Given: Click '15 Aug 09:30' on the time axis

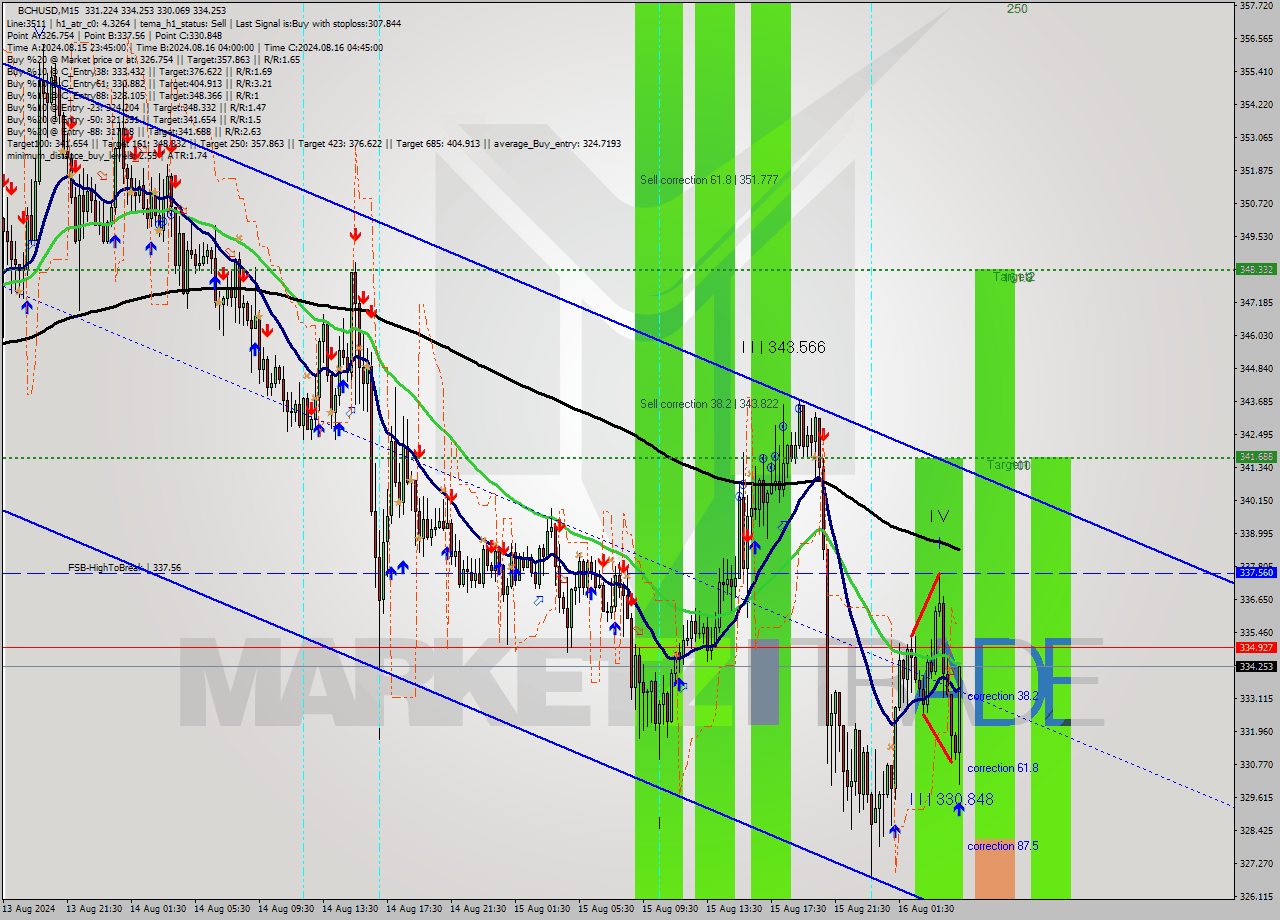Looking at the screenshot, I should 670,909.
